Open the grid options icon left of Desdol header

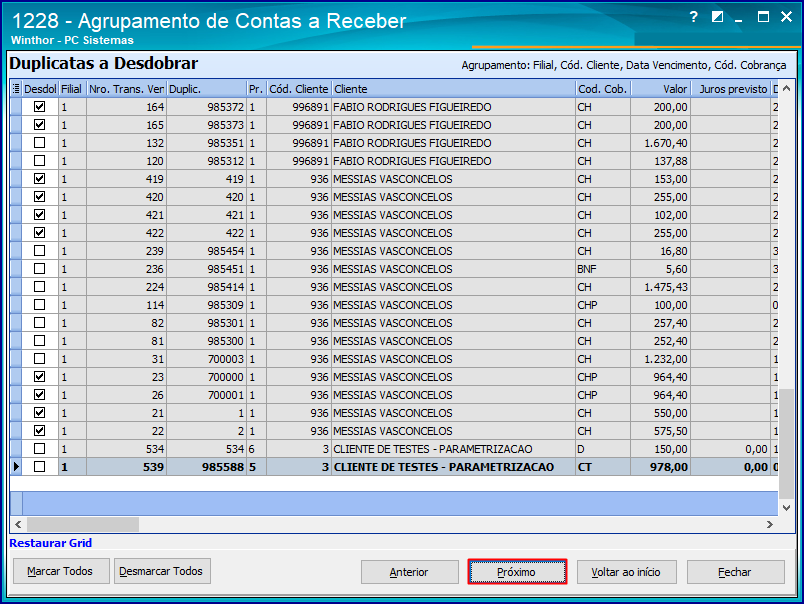pos(16,89)
